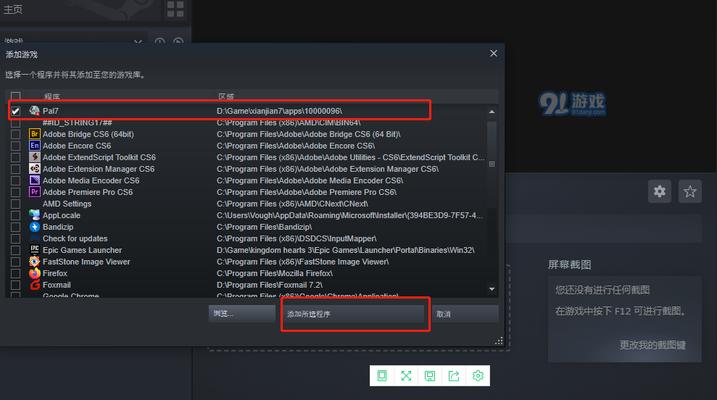
Task: Click the 取消 cancel button
Action: point(465,314)
